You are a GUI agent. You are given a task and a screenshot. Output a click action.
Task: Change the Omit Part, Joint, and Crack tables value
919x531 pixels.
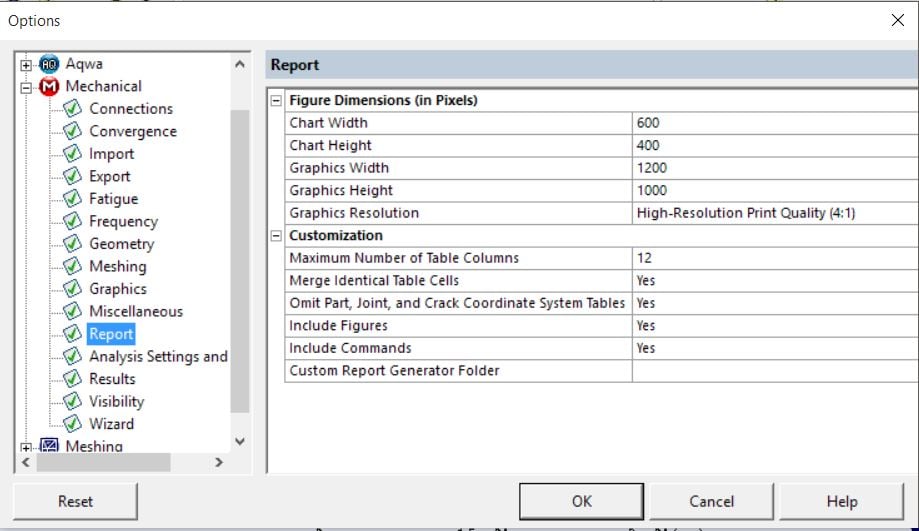coord(775,303)
